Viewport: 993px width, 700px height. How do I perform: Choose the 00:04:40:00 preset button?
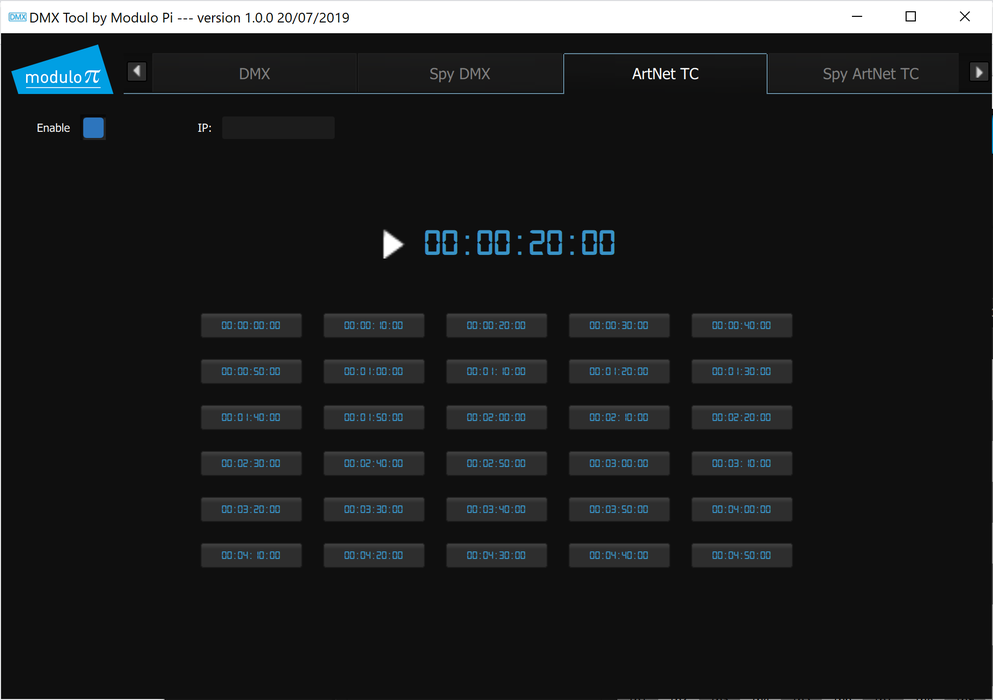pos(619,556)
